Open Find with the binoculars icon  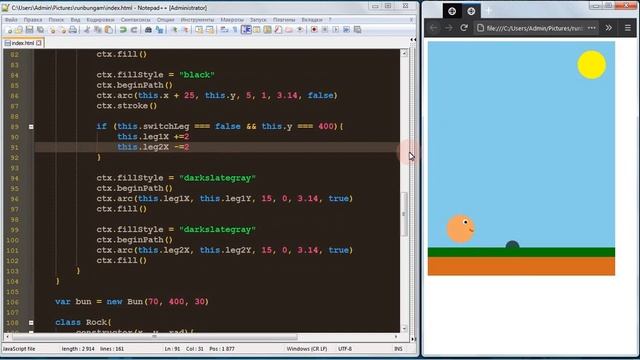[148, 29]
